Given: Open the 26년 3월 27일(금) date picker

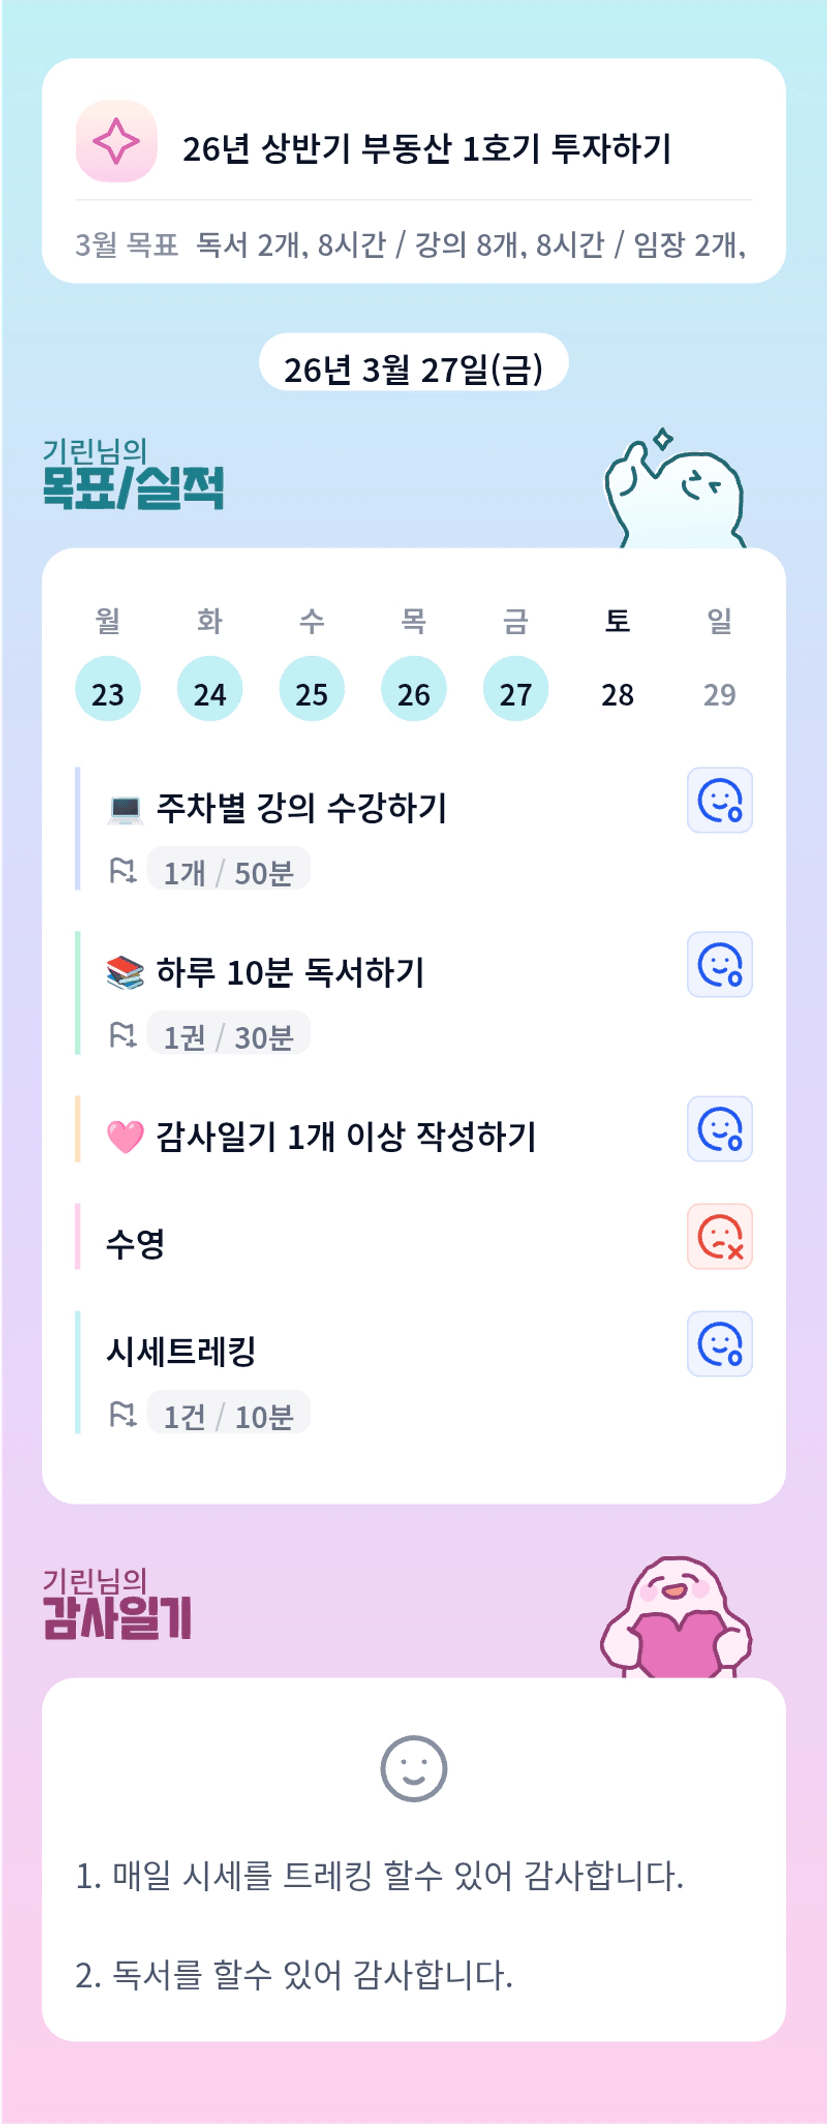Looking at the screenshot, I should (x=413, y=369).
